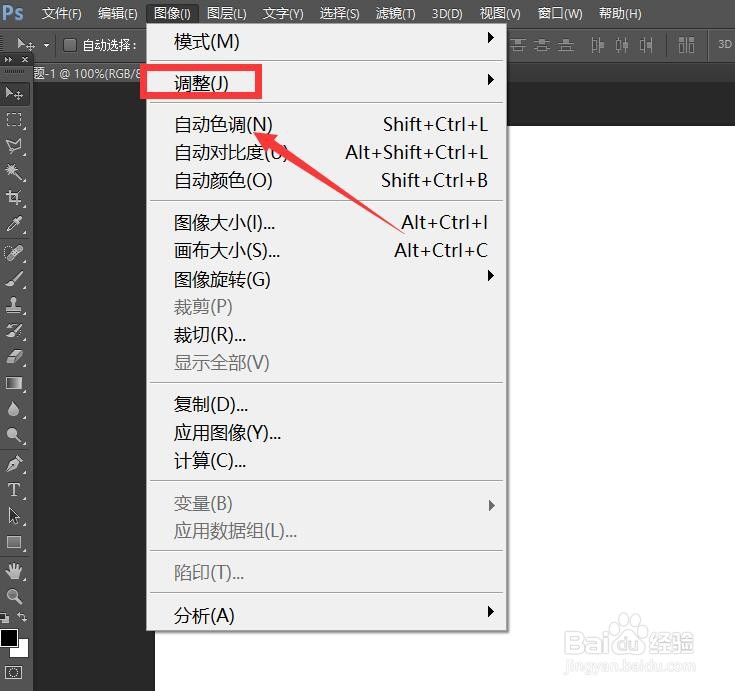Open 画布大小(S)... dialog
The image size is (735, 691).
[326, 250]
